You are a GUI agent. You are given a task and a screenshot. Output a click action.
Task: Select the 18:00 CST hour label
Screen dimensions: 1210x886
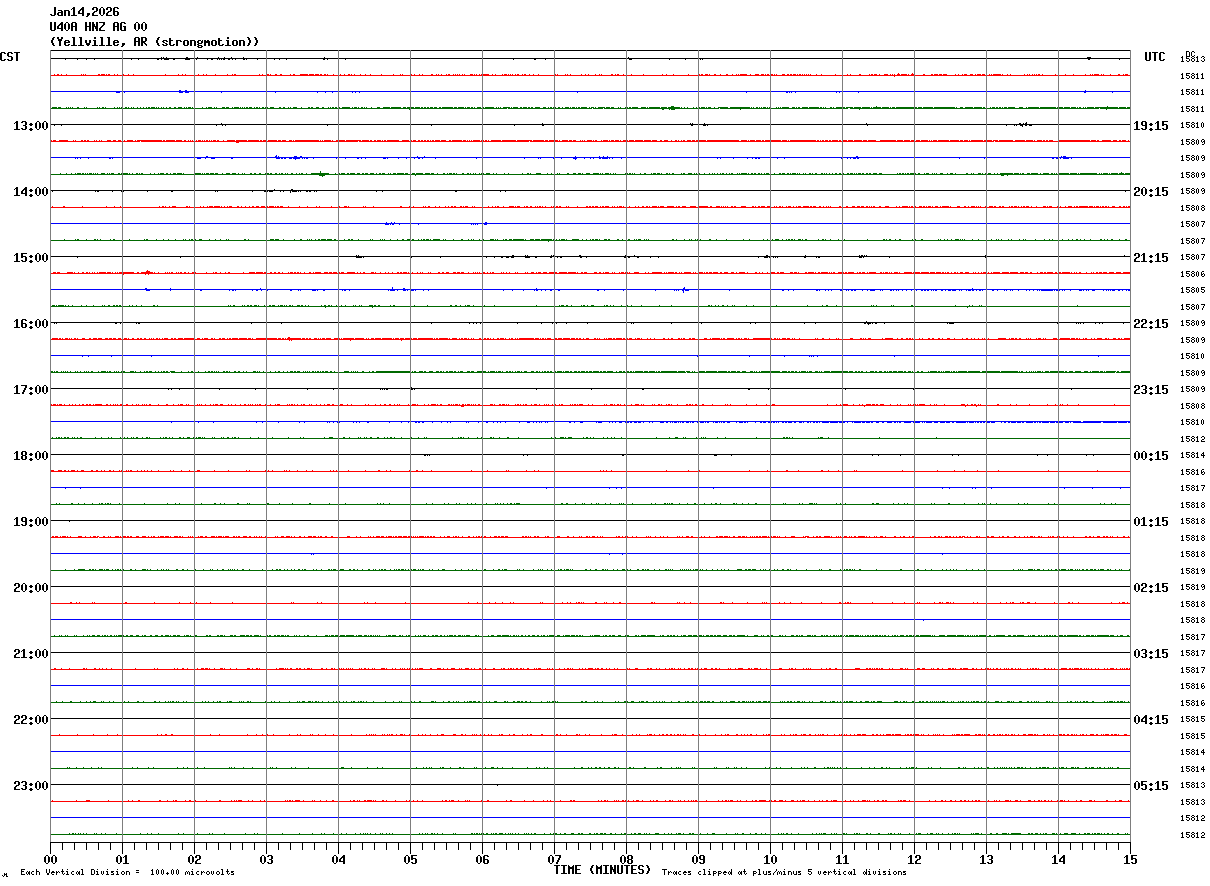[31, 456]
